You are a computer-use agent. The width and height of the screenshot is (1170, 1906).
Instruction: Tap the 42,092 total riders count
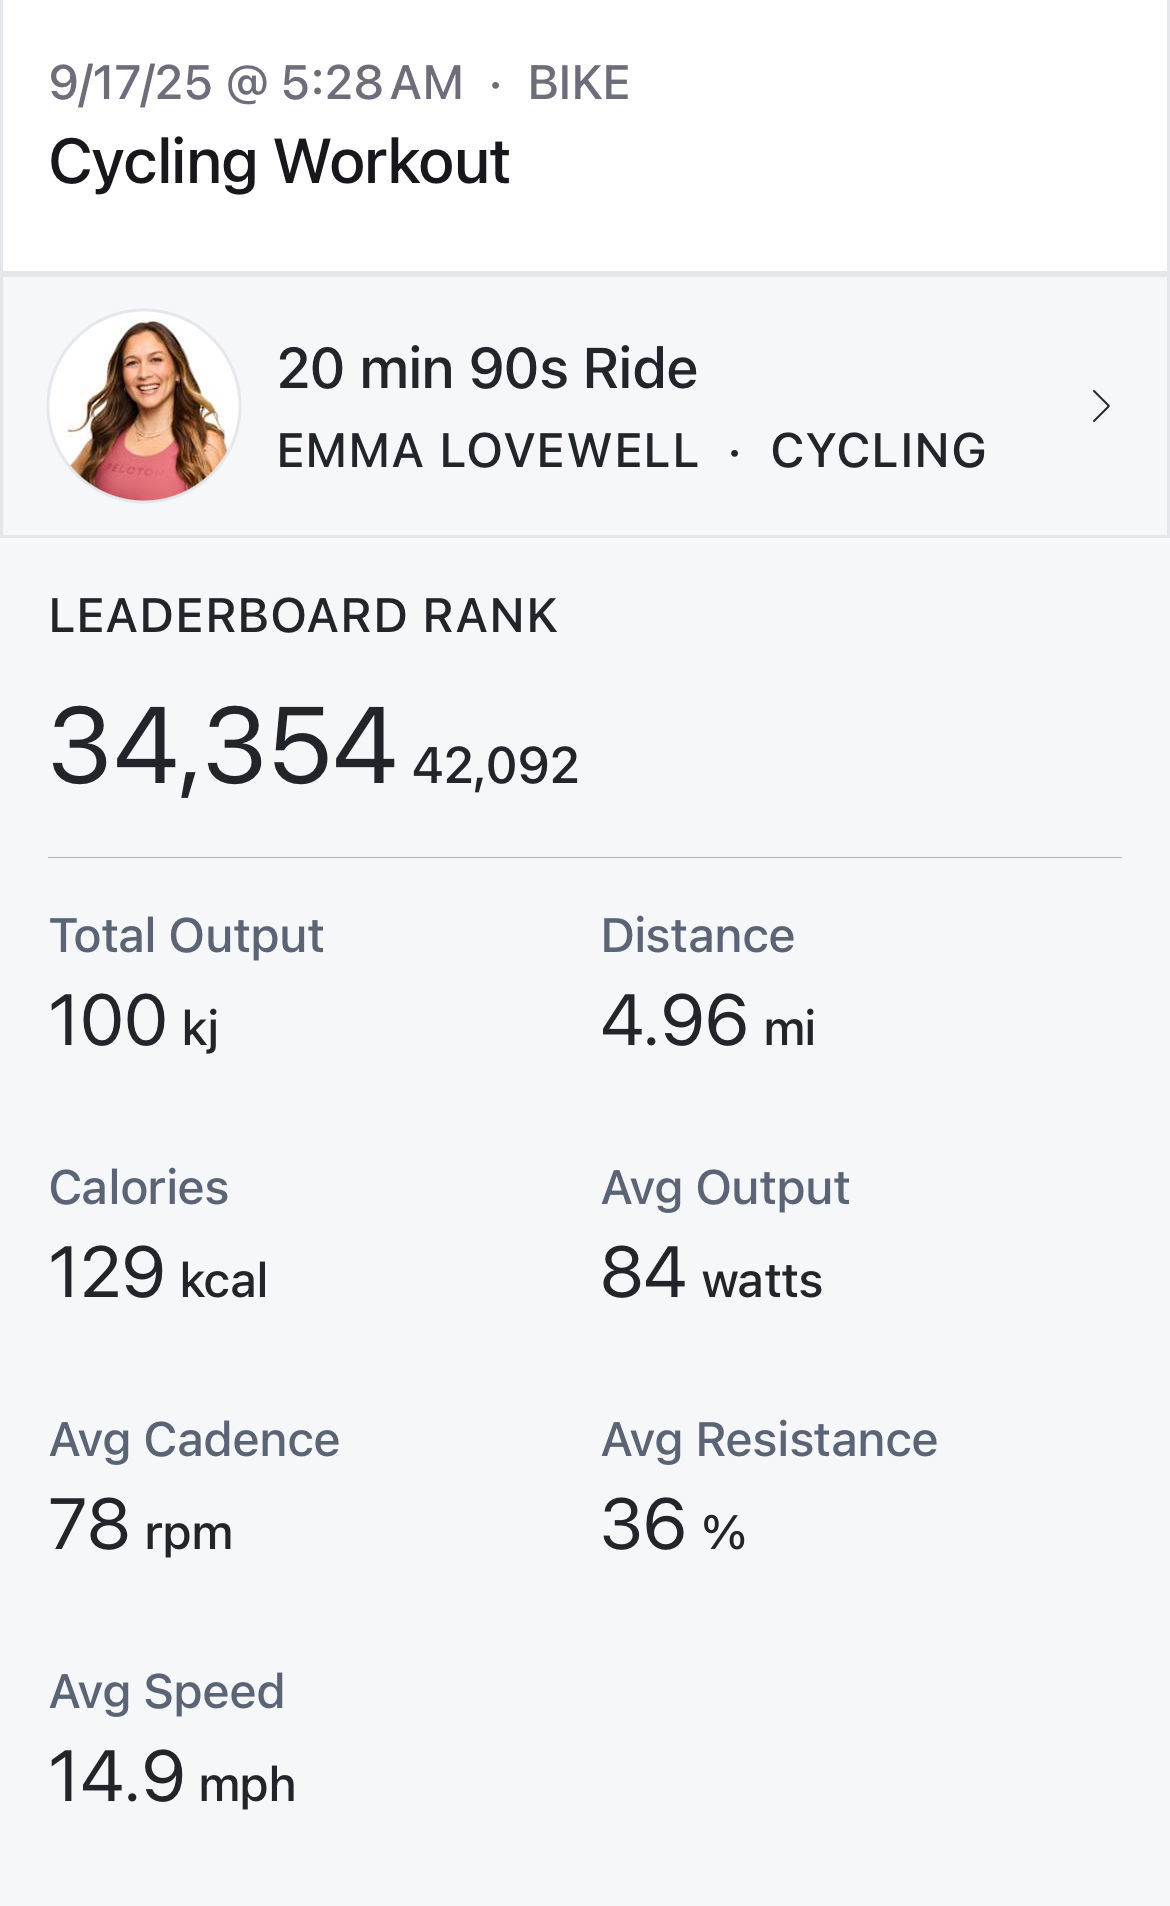click(x=495, y=766)
